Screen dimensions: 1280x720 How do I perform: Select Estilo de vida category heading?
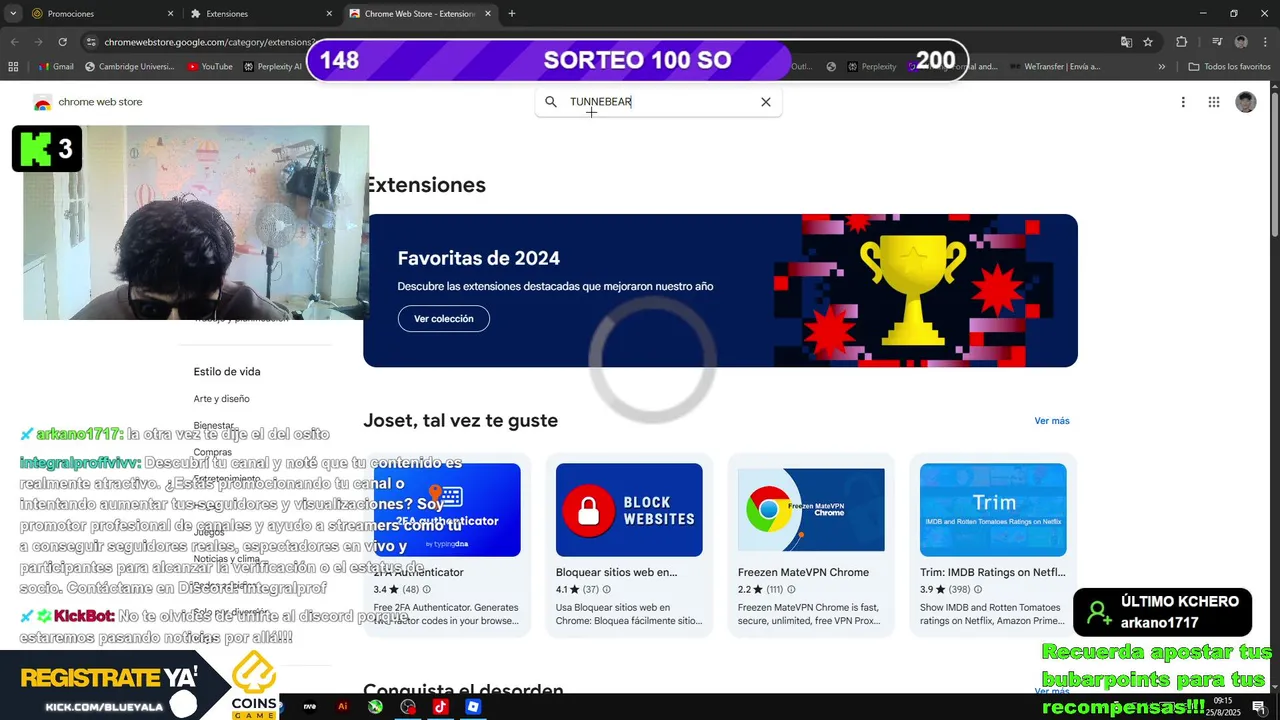(227, 372)
